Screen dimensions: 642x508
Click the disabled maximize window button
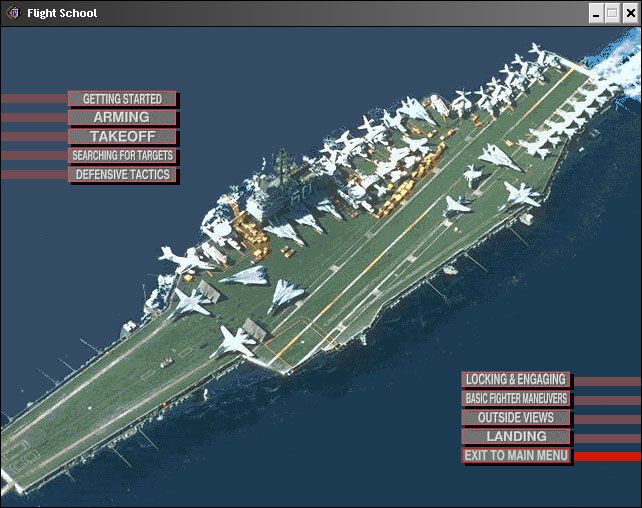(611, 13)
